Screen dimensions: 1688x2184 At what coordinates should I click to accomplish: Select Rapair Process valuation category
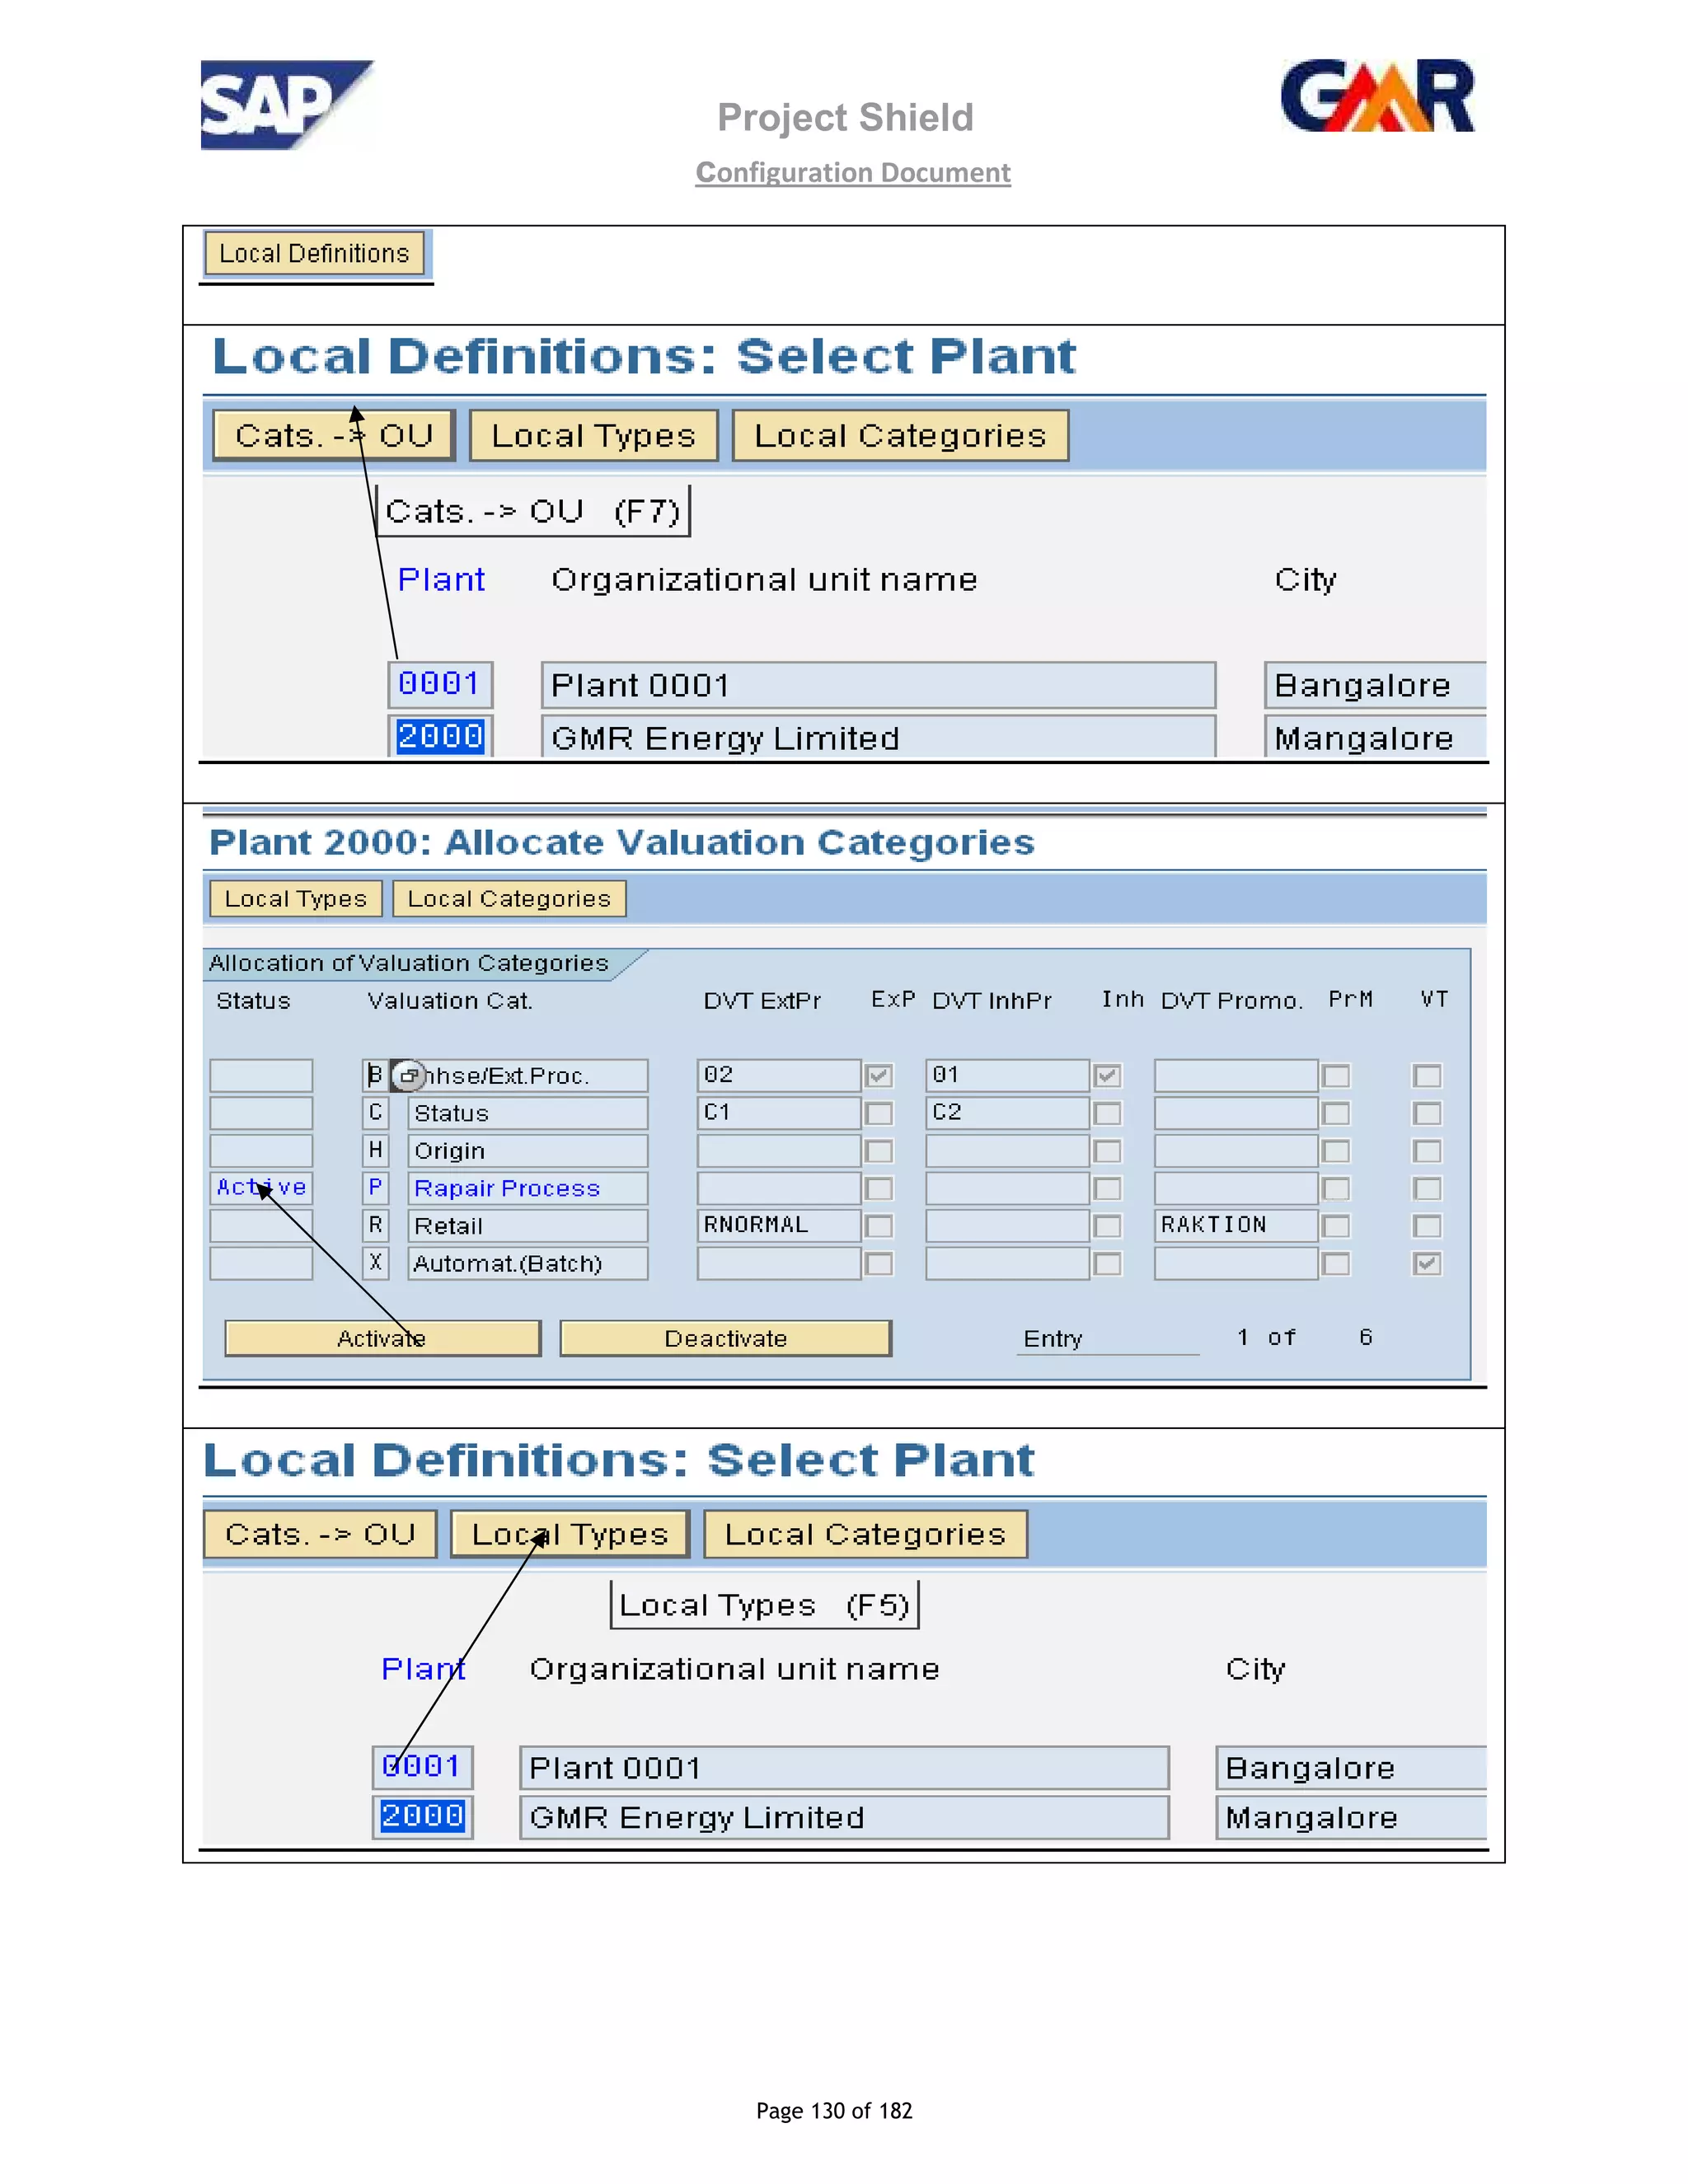[528, 1188]
